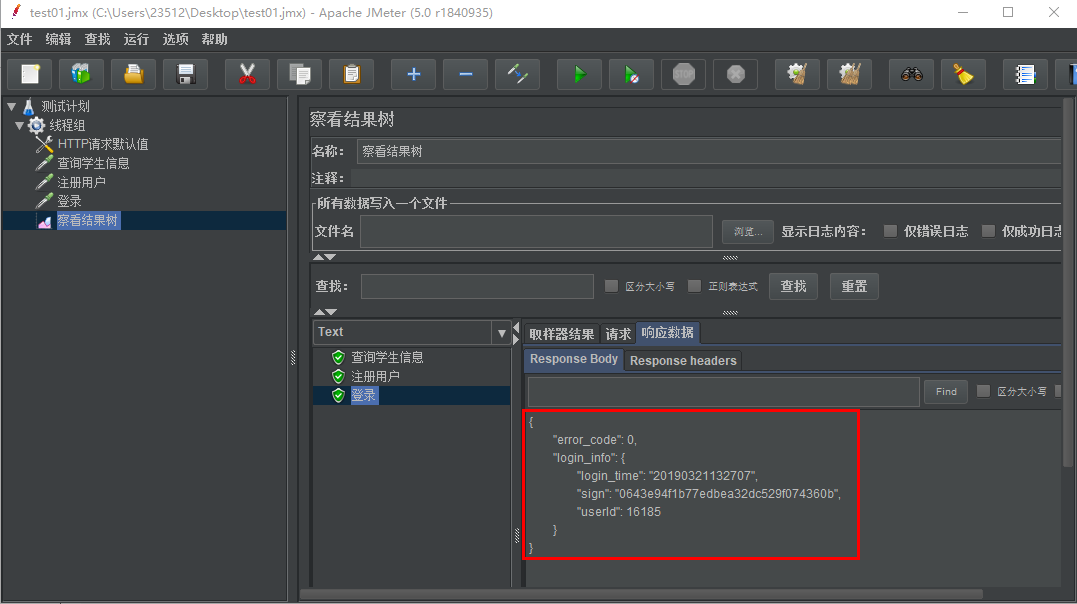This screenshot has width=1077, height=604.
Task: Click the 名称 input field
Action: [709, 151]
